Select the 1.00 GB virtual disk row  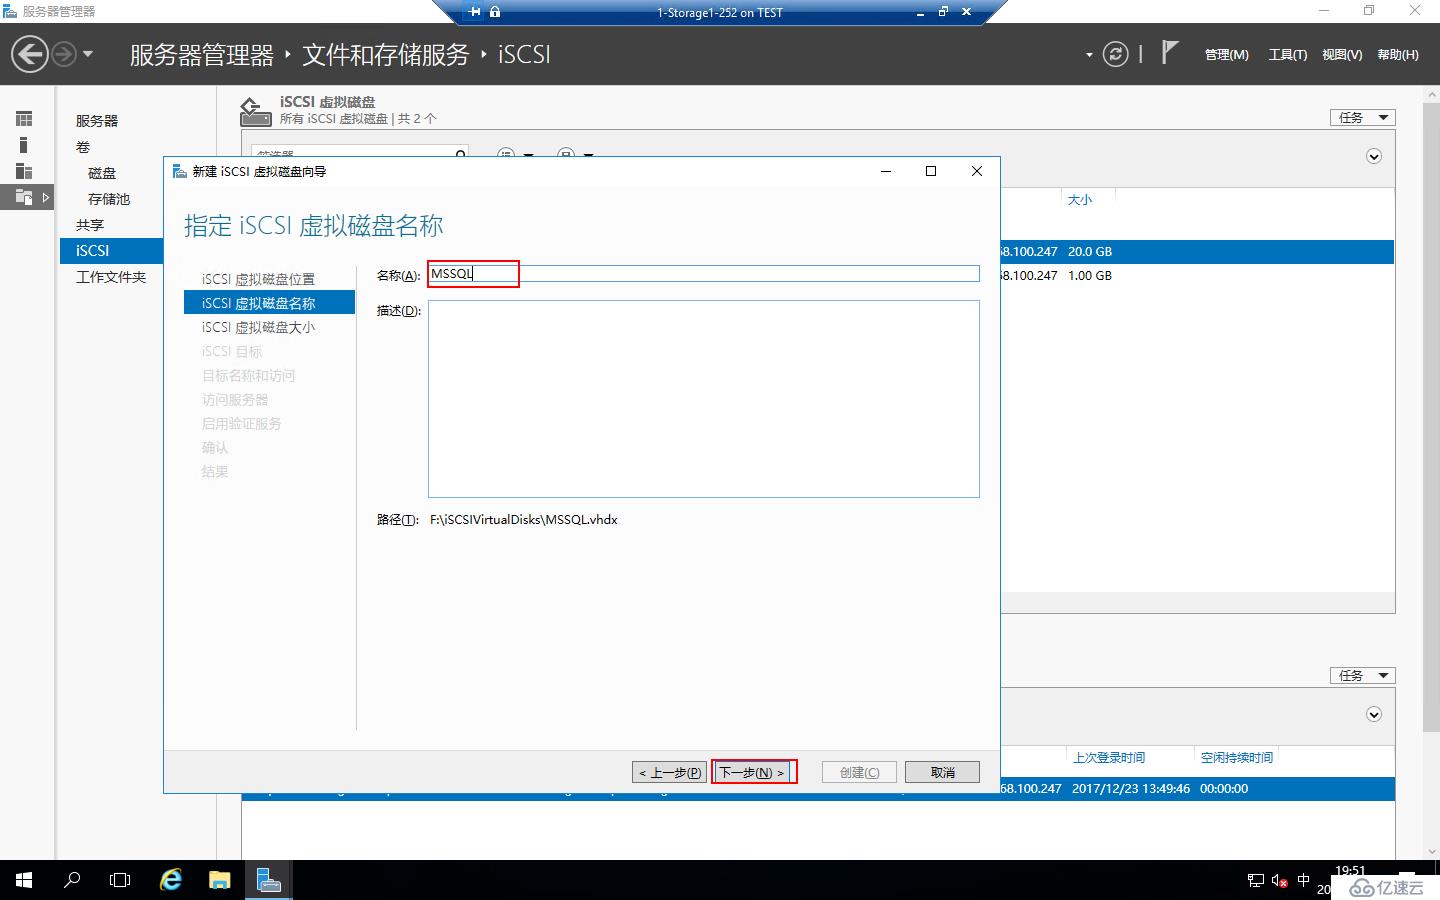(1197, 276)
